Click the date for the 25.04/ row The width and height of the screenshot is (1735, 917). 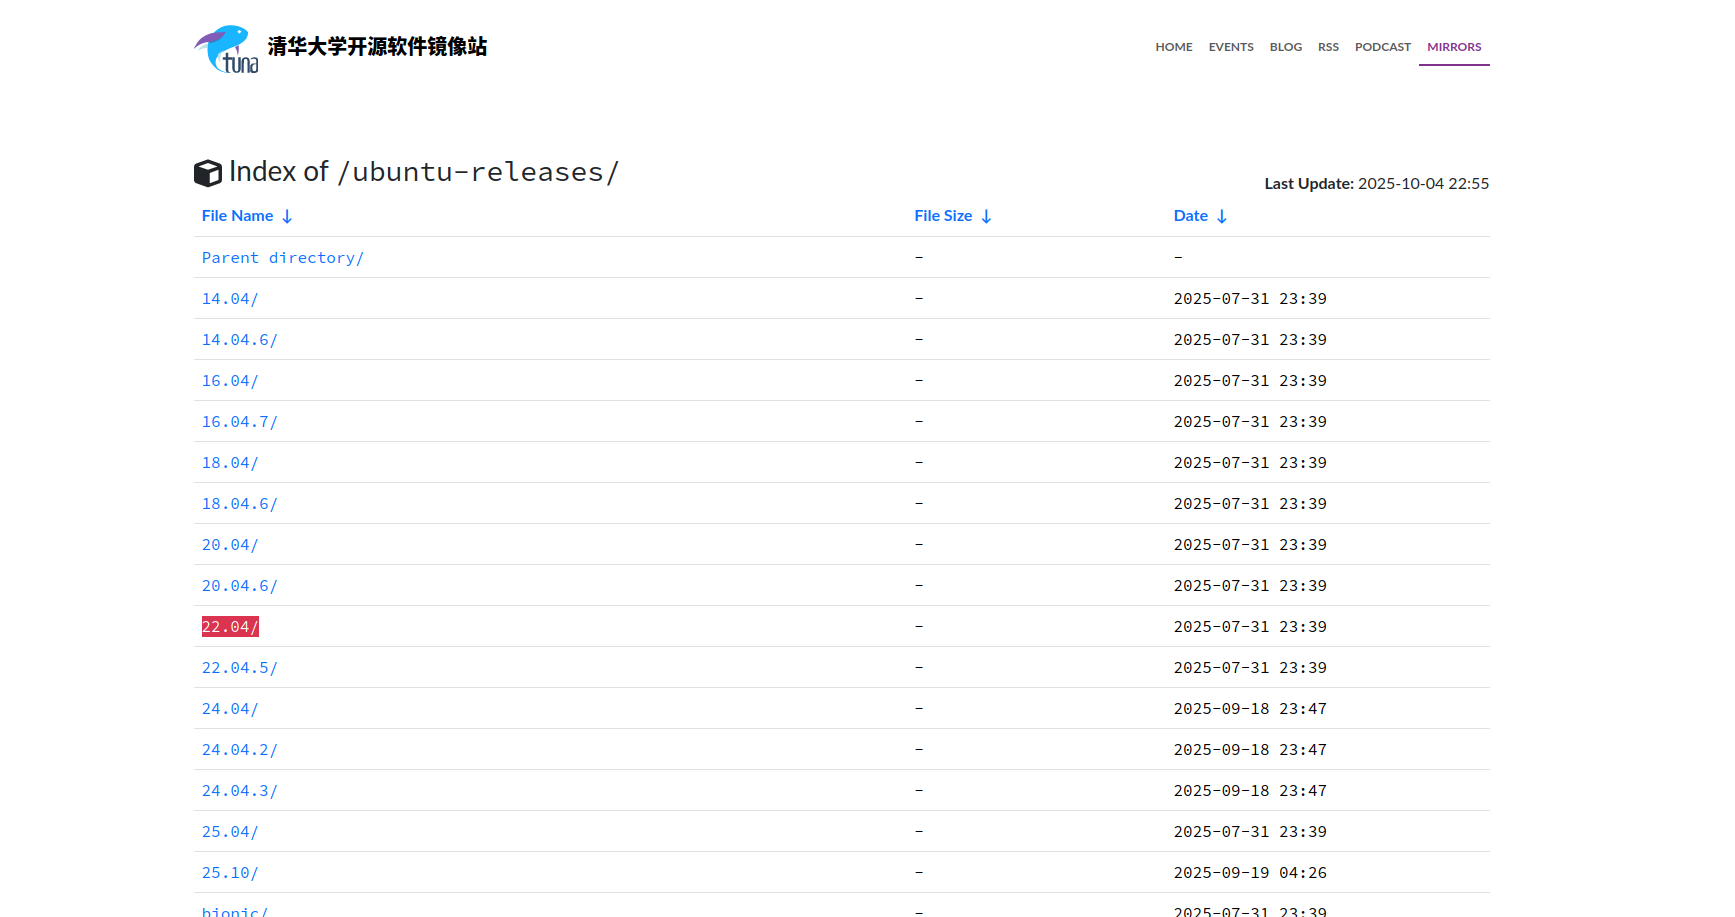click(x=1250, y=832)
